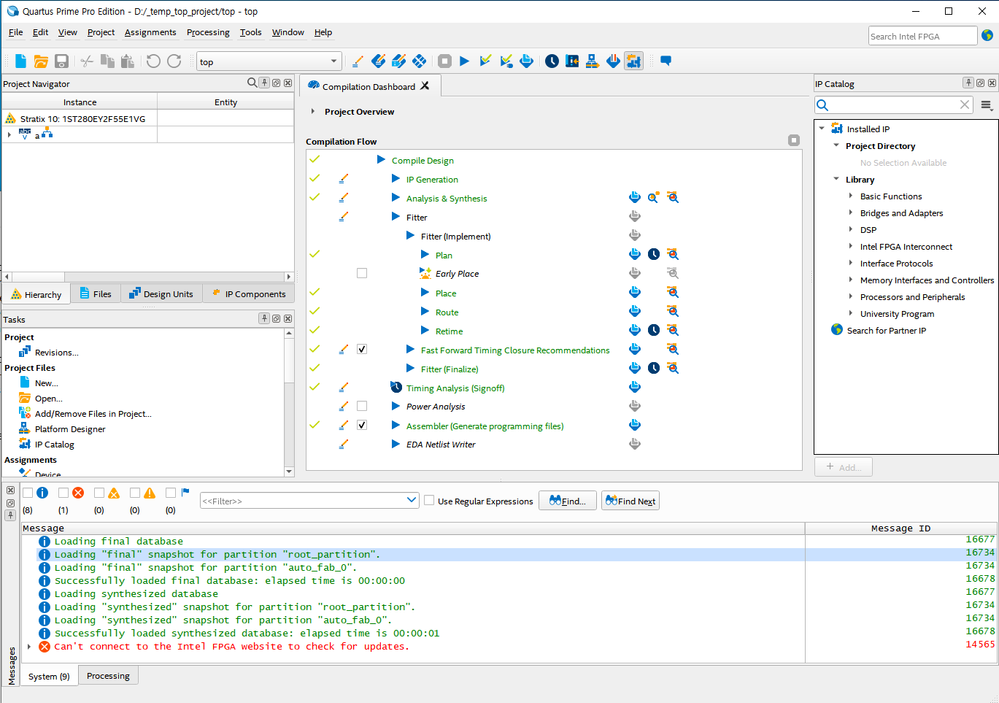999x703 pixels.
Task: Check Use Regular Expressions option
Action: coord(429,501)
